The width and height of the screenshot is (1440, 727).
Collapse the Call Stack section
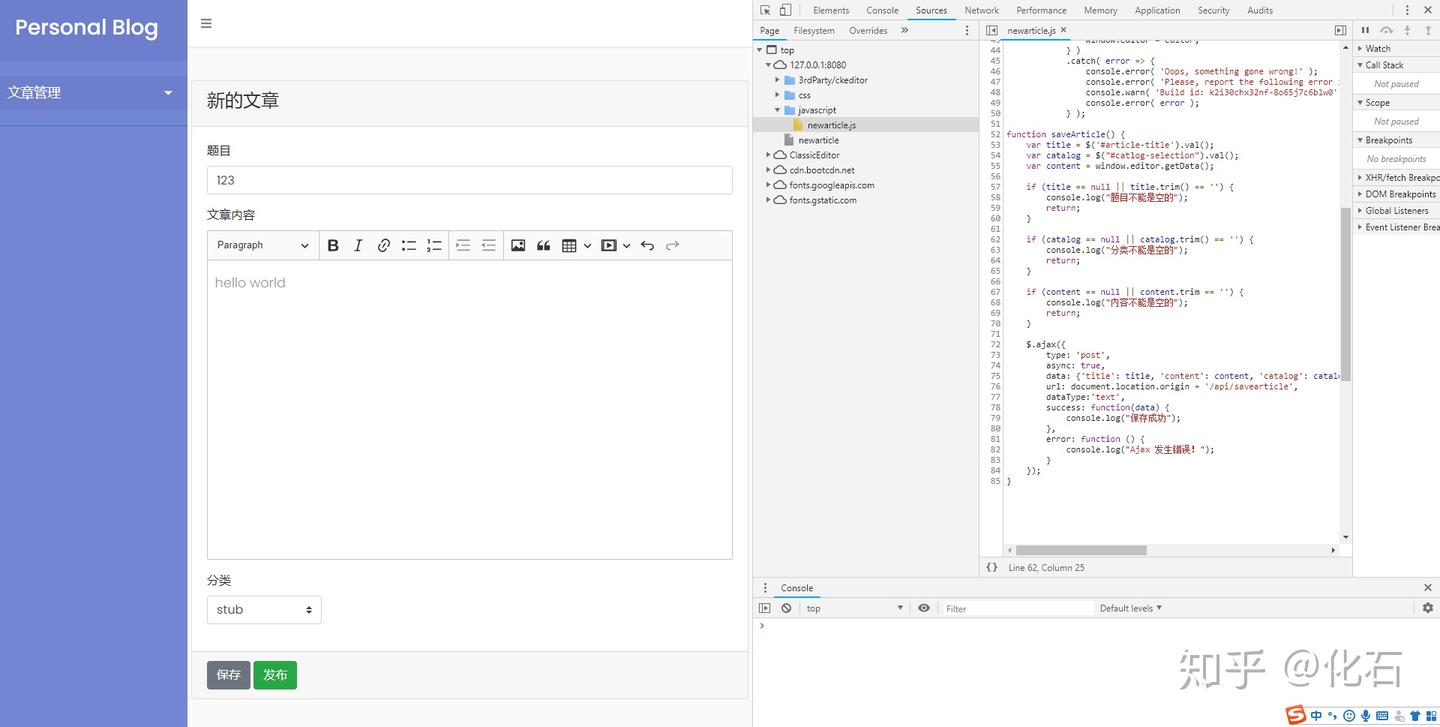click(x=1396, y=65)
